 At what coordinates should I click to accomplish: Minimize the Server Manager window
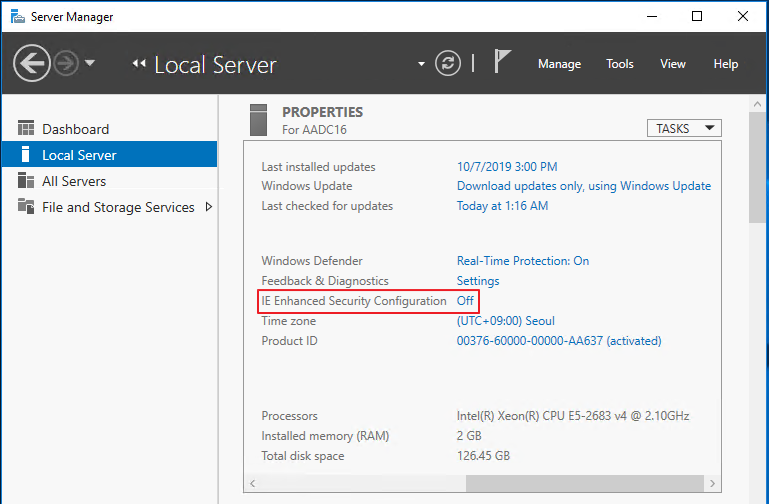[652, 16]
